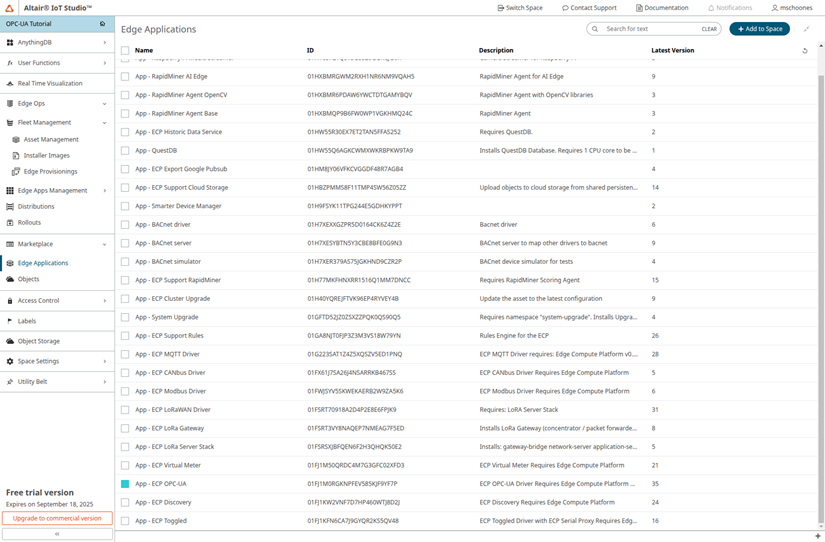Viewport: 825px width, 542px height.
Task: Tick the App - ECP MQTT Driver checkbox
Action: click(125, 354)
